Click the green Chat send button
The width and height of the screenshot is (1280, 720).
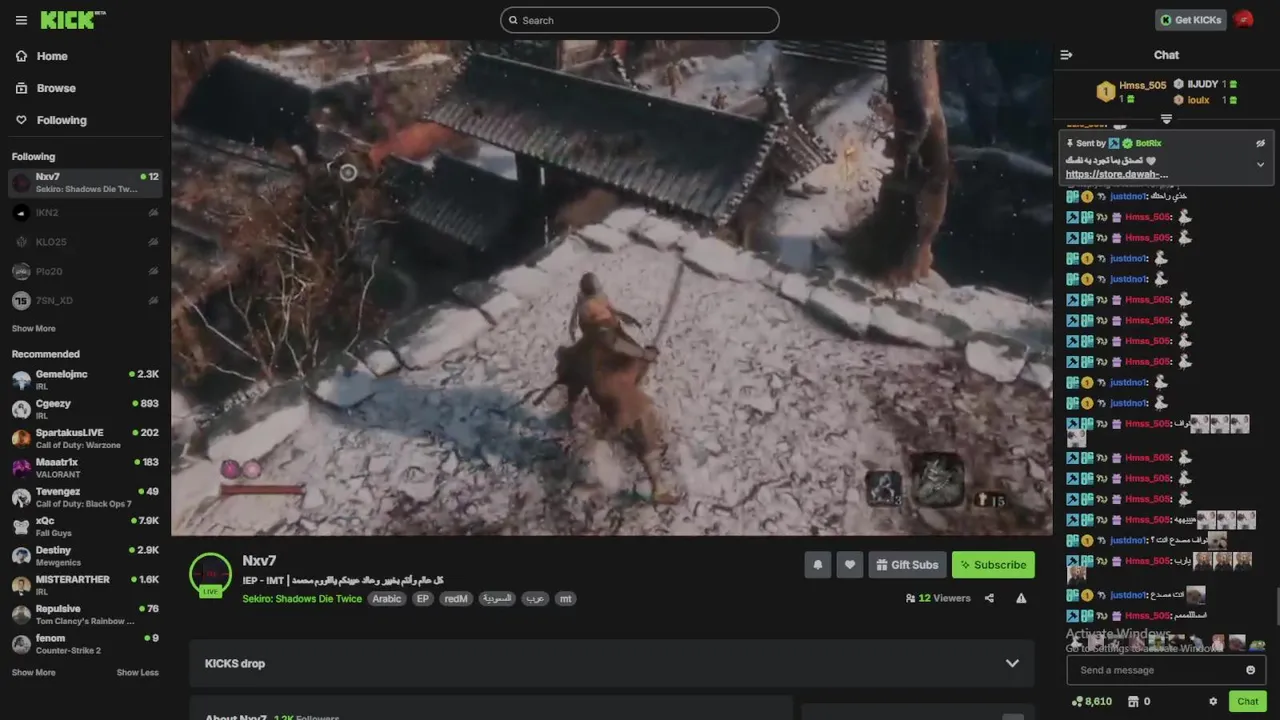click(x=1247, y=701)
